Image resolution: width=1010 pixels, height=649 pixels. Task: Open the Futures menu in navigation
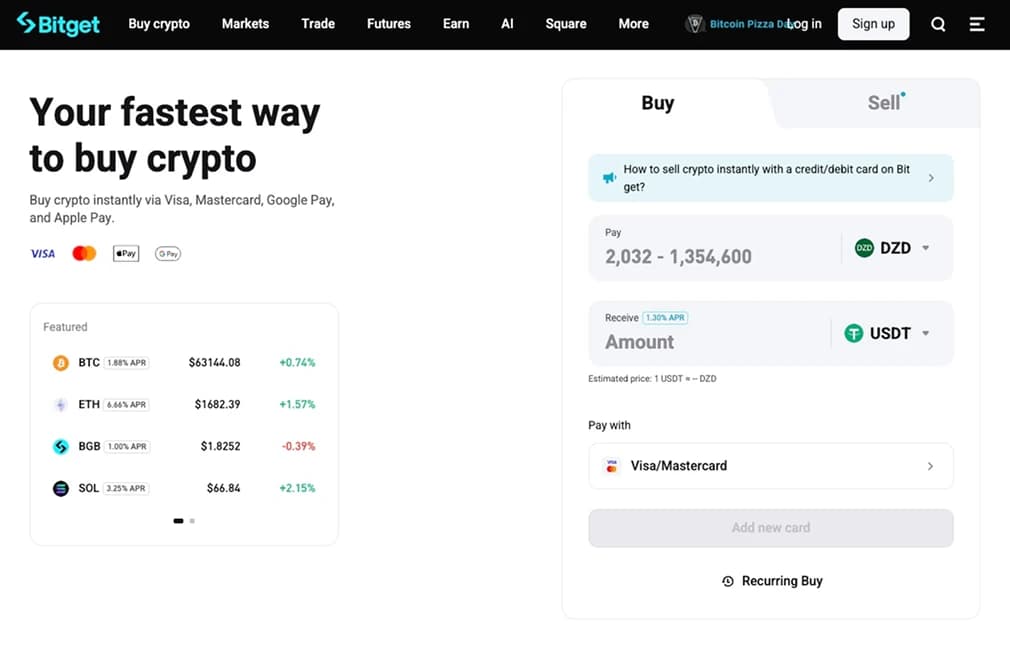388,24
